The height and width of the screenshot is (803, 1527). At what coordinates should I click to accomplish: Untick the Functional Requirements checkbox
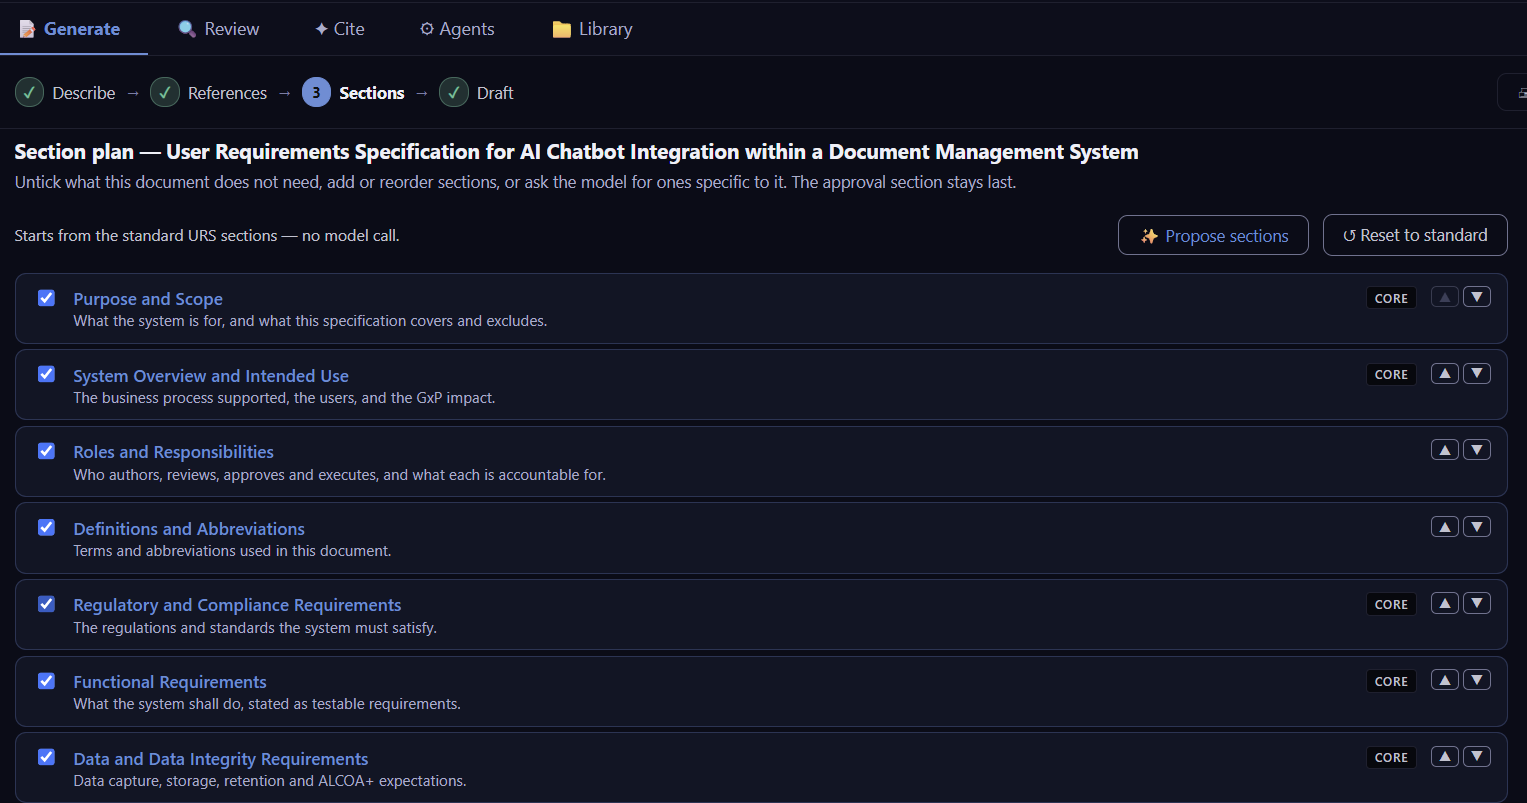pyautogui.click(x=46, y=681)
